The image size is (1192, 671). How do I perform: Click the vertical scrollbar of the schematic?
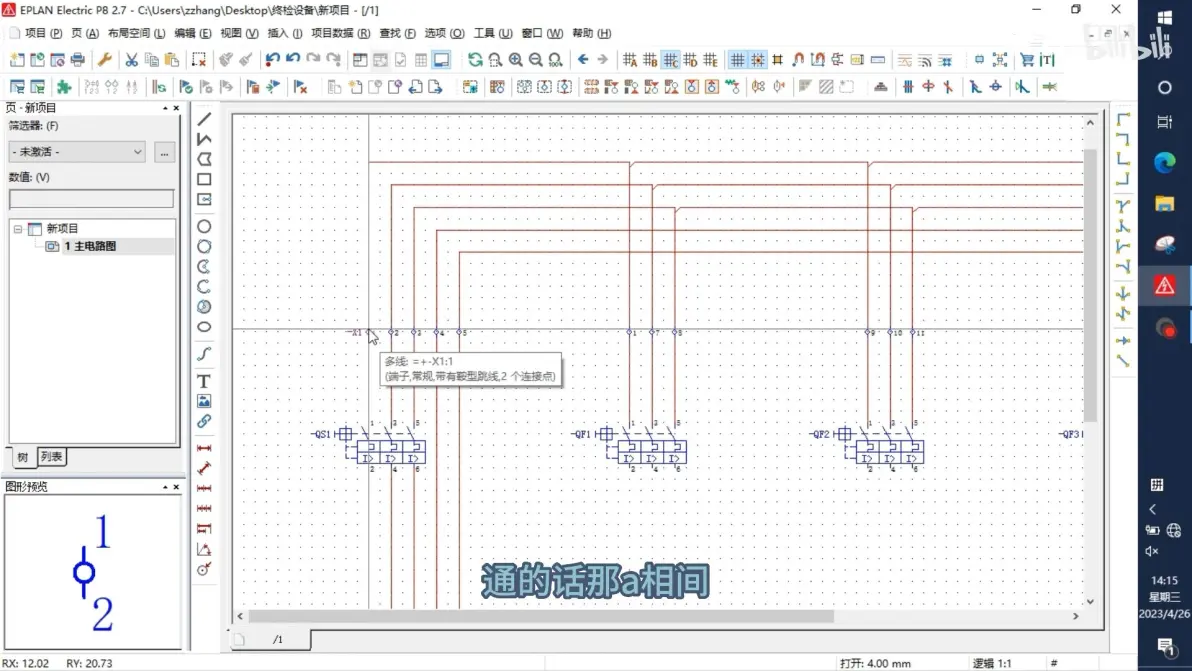coord(1090,285)
